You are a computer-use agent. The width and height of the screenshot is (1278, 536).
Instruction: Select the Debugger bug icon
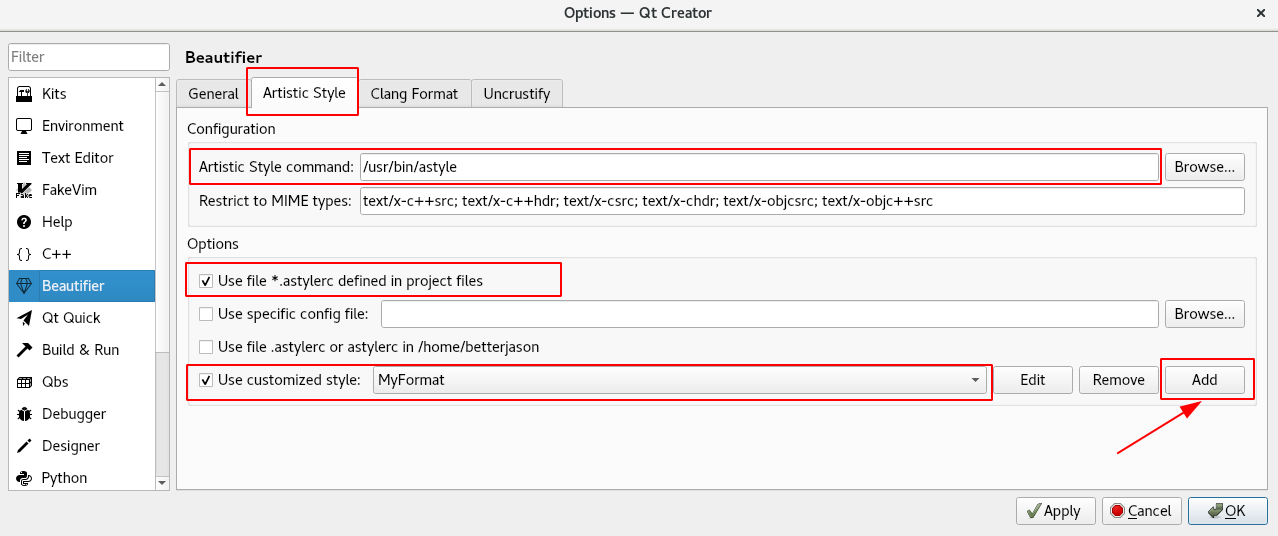click(x=25, y=414)
